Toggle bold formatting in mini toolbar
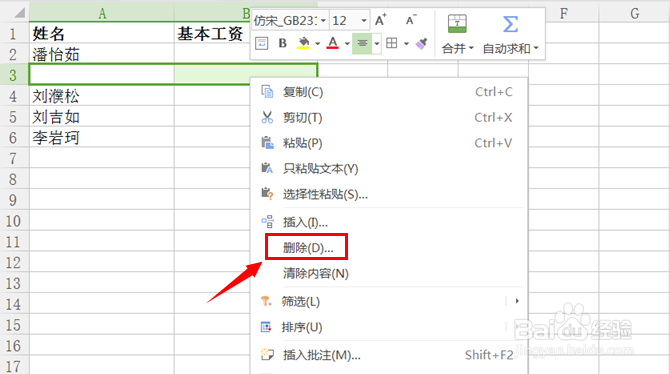The width and height of the screenshot is (670, 374). [282, 43]
